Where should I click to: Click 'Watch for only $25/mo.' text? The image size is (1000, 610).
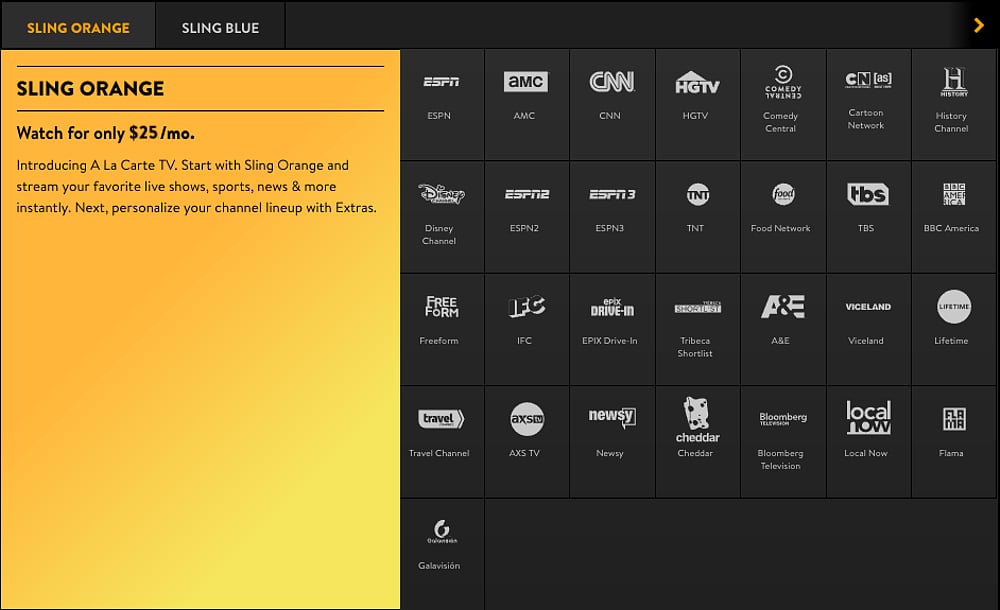tap(106, 133)
